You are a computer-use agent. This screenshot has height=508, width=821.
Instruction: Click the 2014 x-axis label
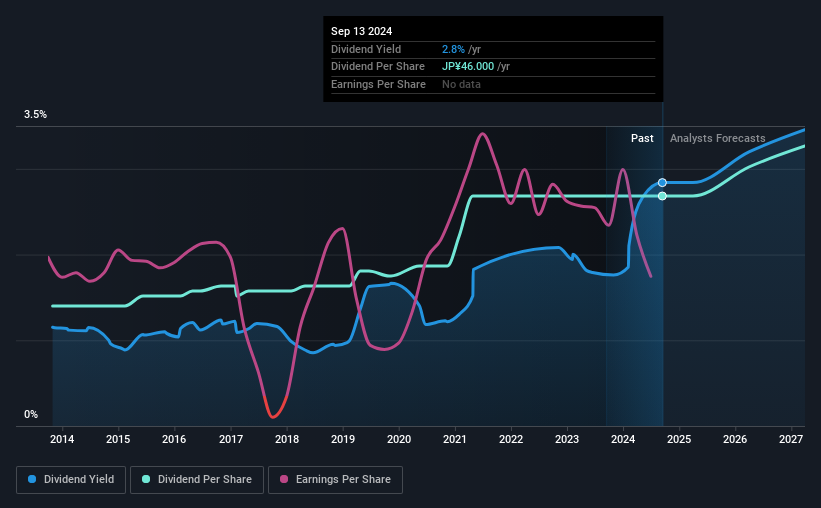(62, 439)
